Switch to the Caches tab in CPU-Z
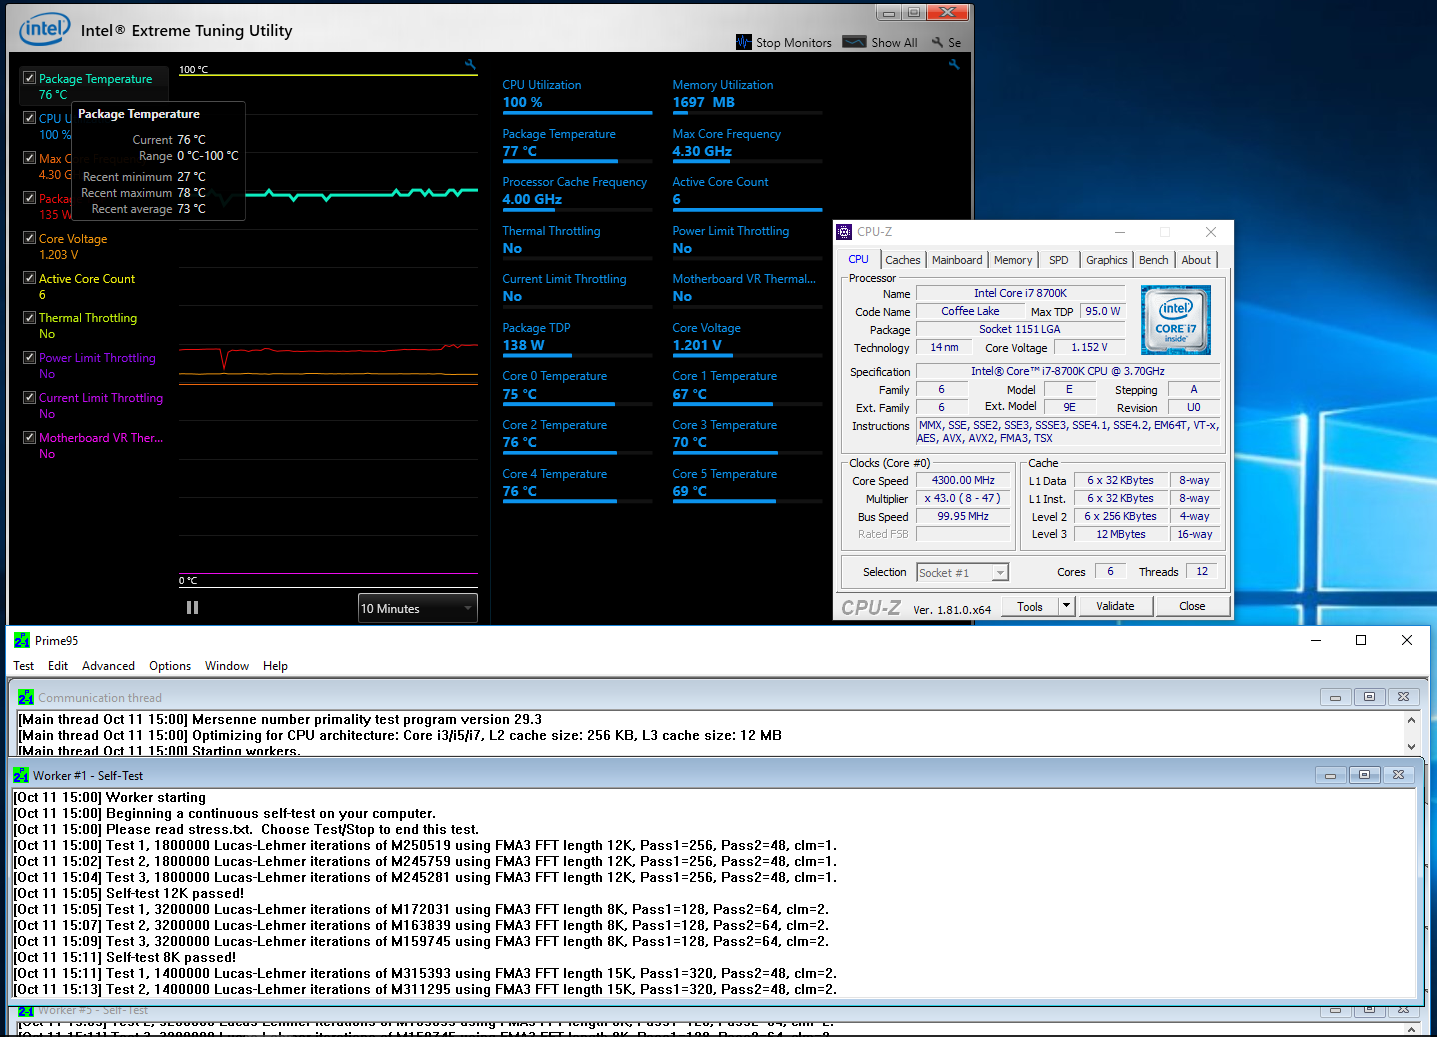The height and width of the screenshot is (1037, 1437). [903, 260]
